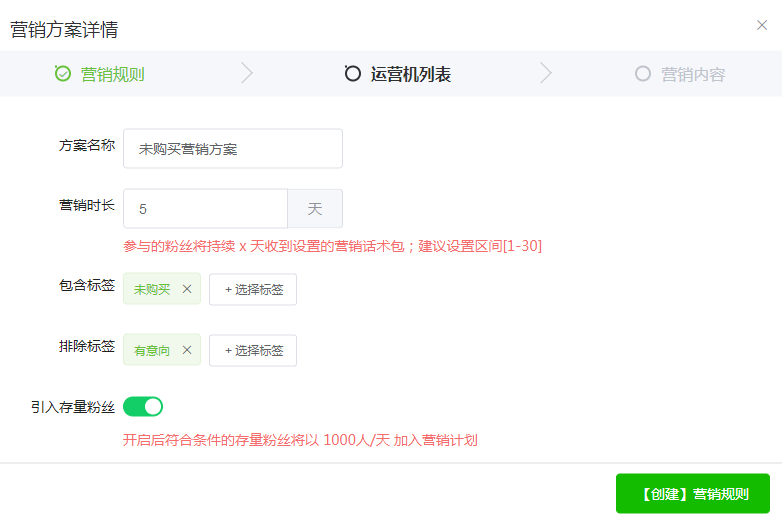Remove the 有意向 tag
The image size is (782, 520).
187,350
